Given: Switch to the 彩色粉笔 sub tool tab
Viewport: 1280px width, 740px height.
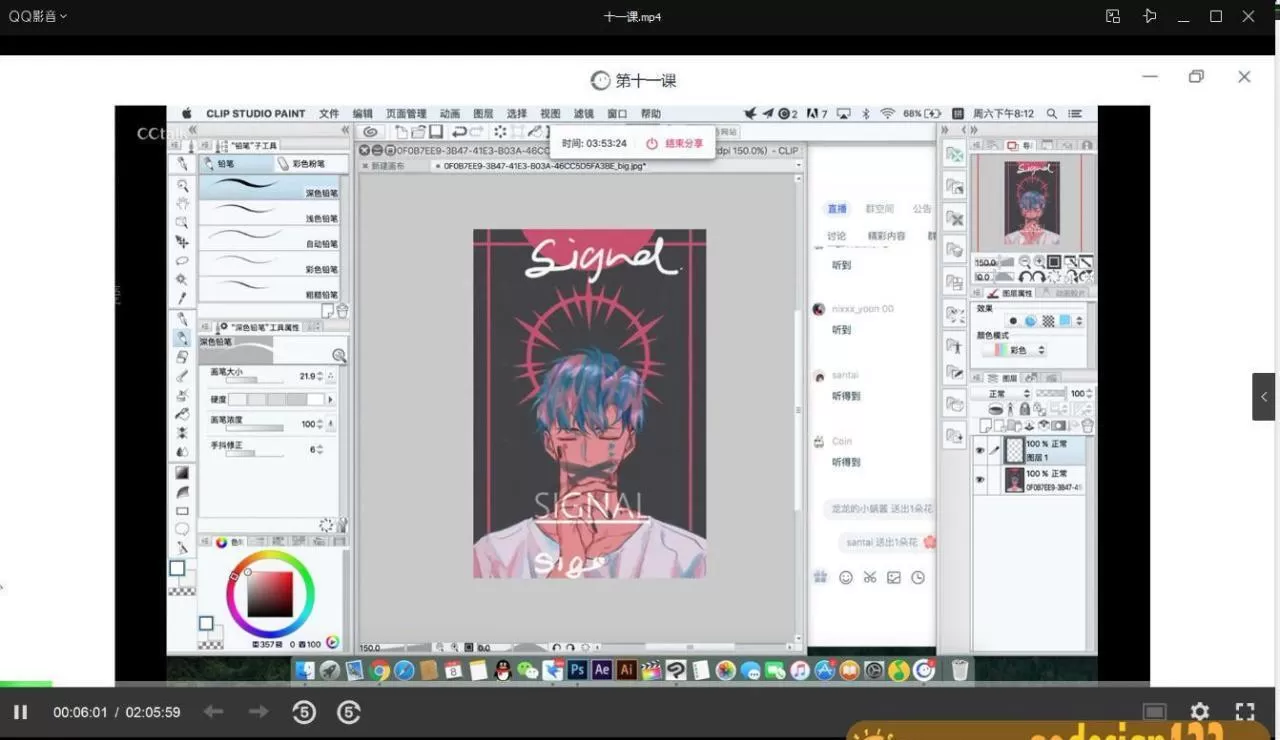Looking at the screenshot, I should (311, 163).
